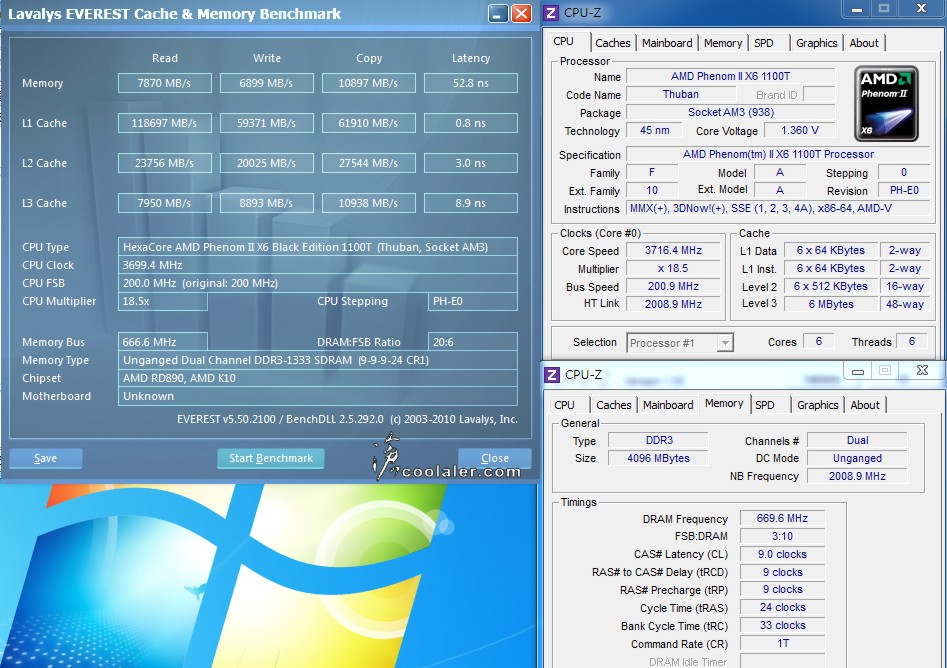Select Memory tab in lower CPU-Z window
The height and width of the screenshot is (668, 947).
click(724, 403)
